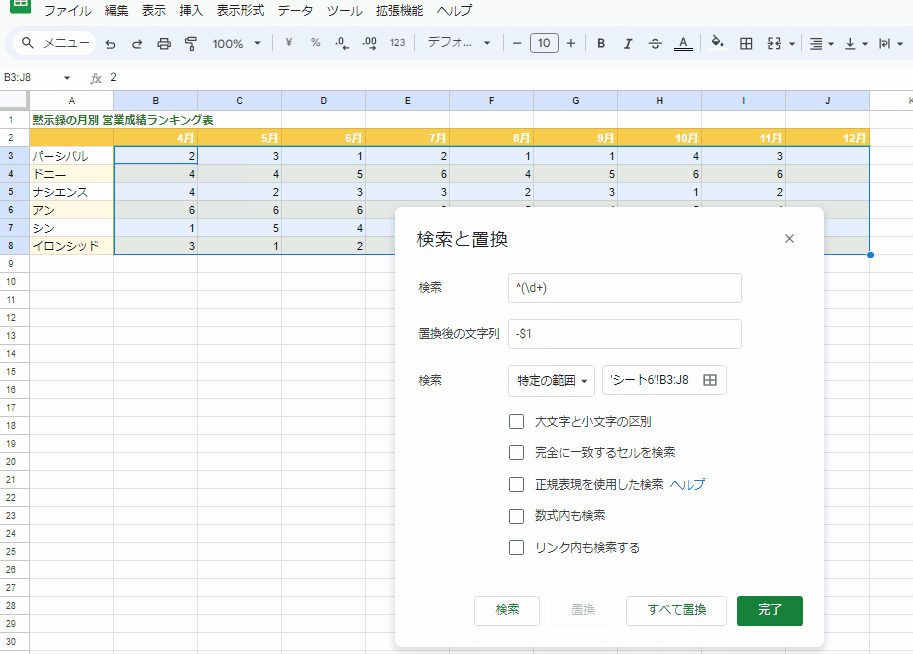Viewport: 913px width, 654px height.
Task: Open the text color picker
Action: pyautogui.click(x=683, y=43)
